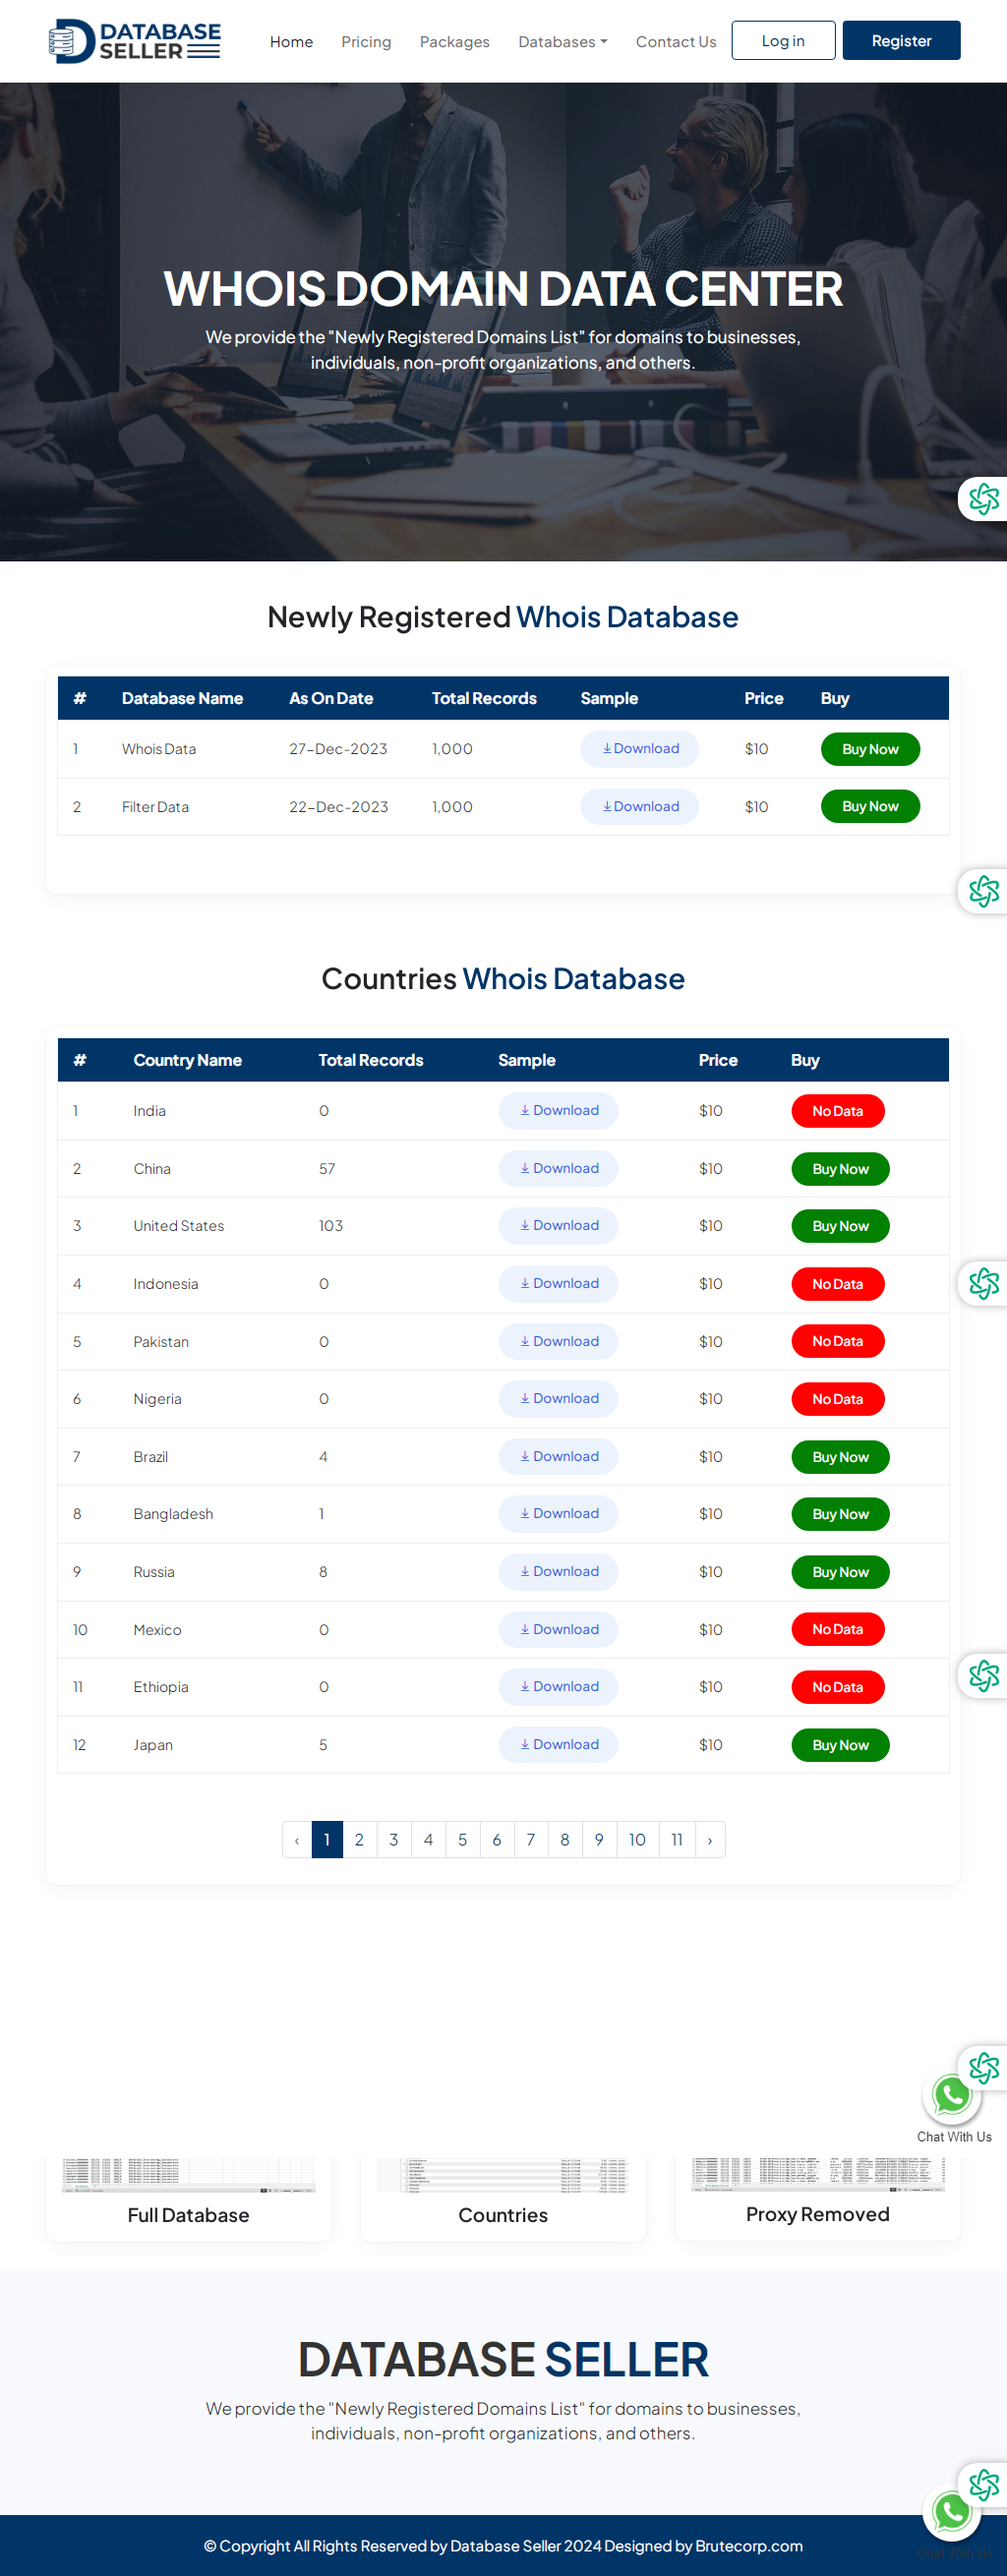This screenshot has height=2576, width=1007.
Task: Buy the Filter Data database
Action: coord(869,806)
